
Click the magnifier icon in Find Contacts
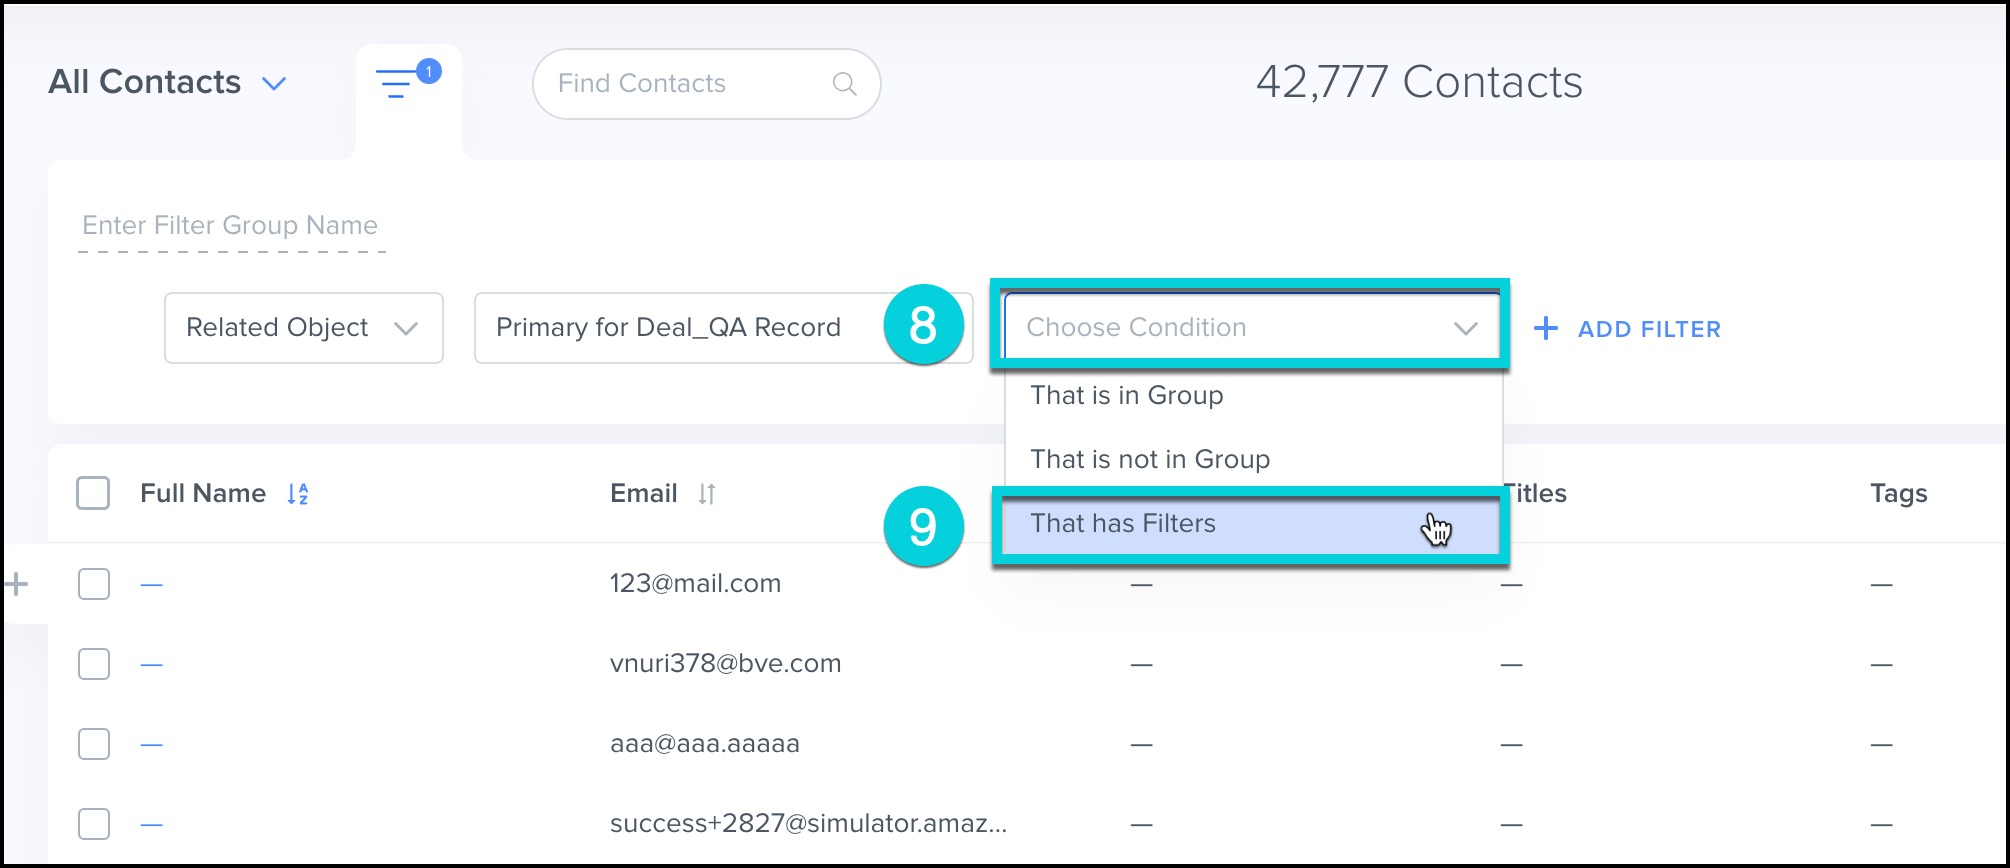(844, 84)
